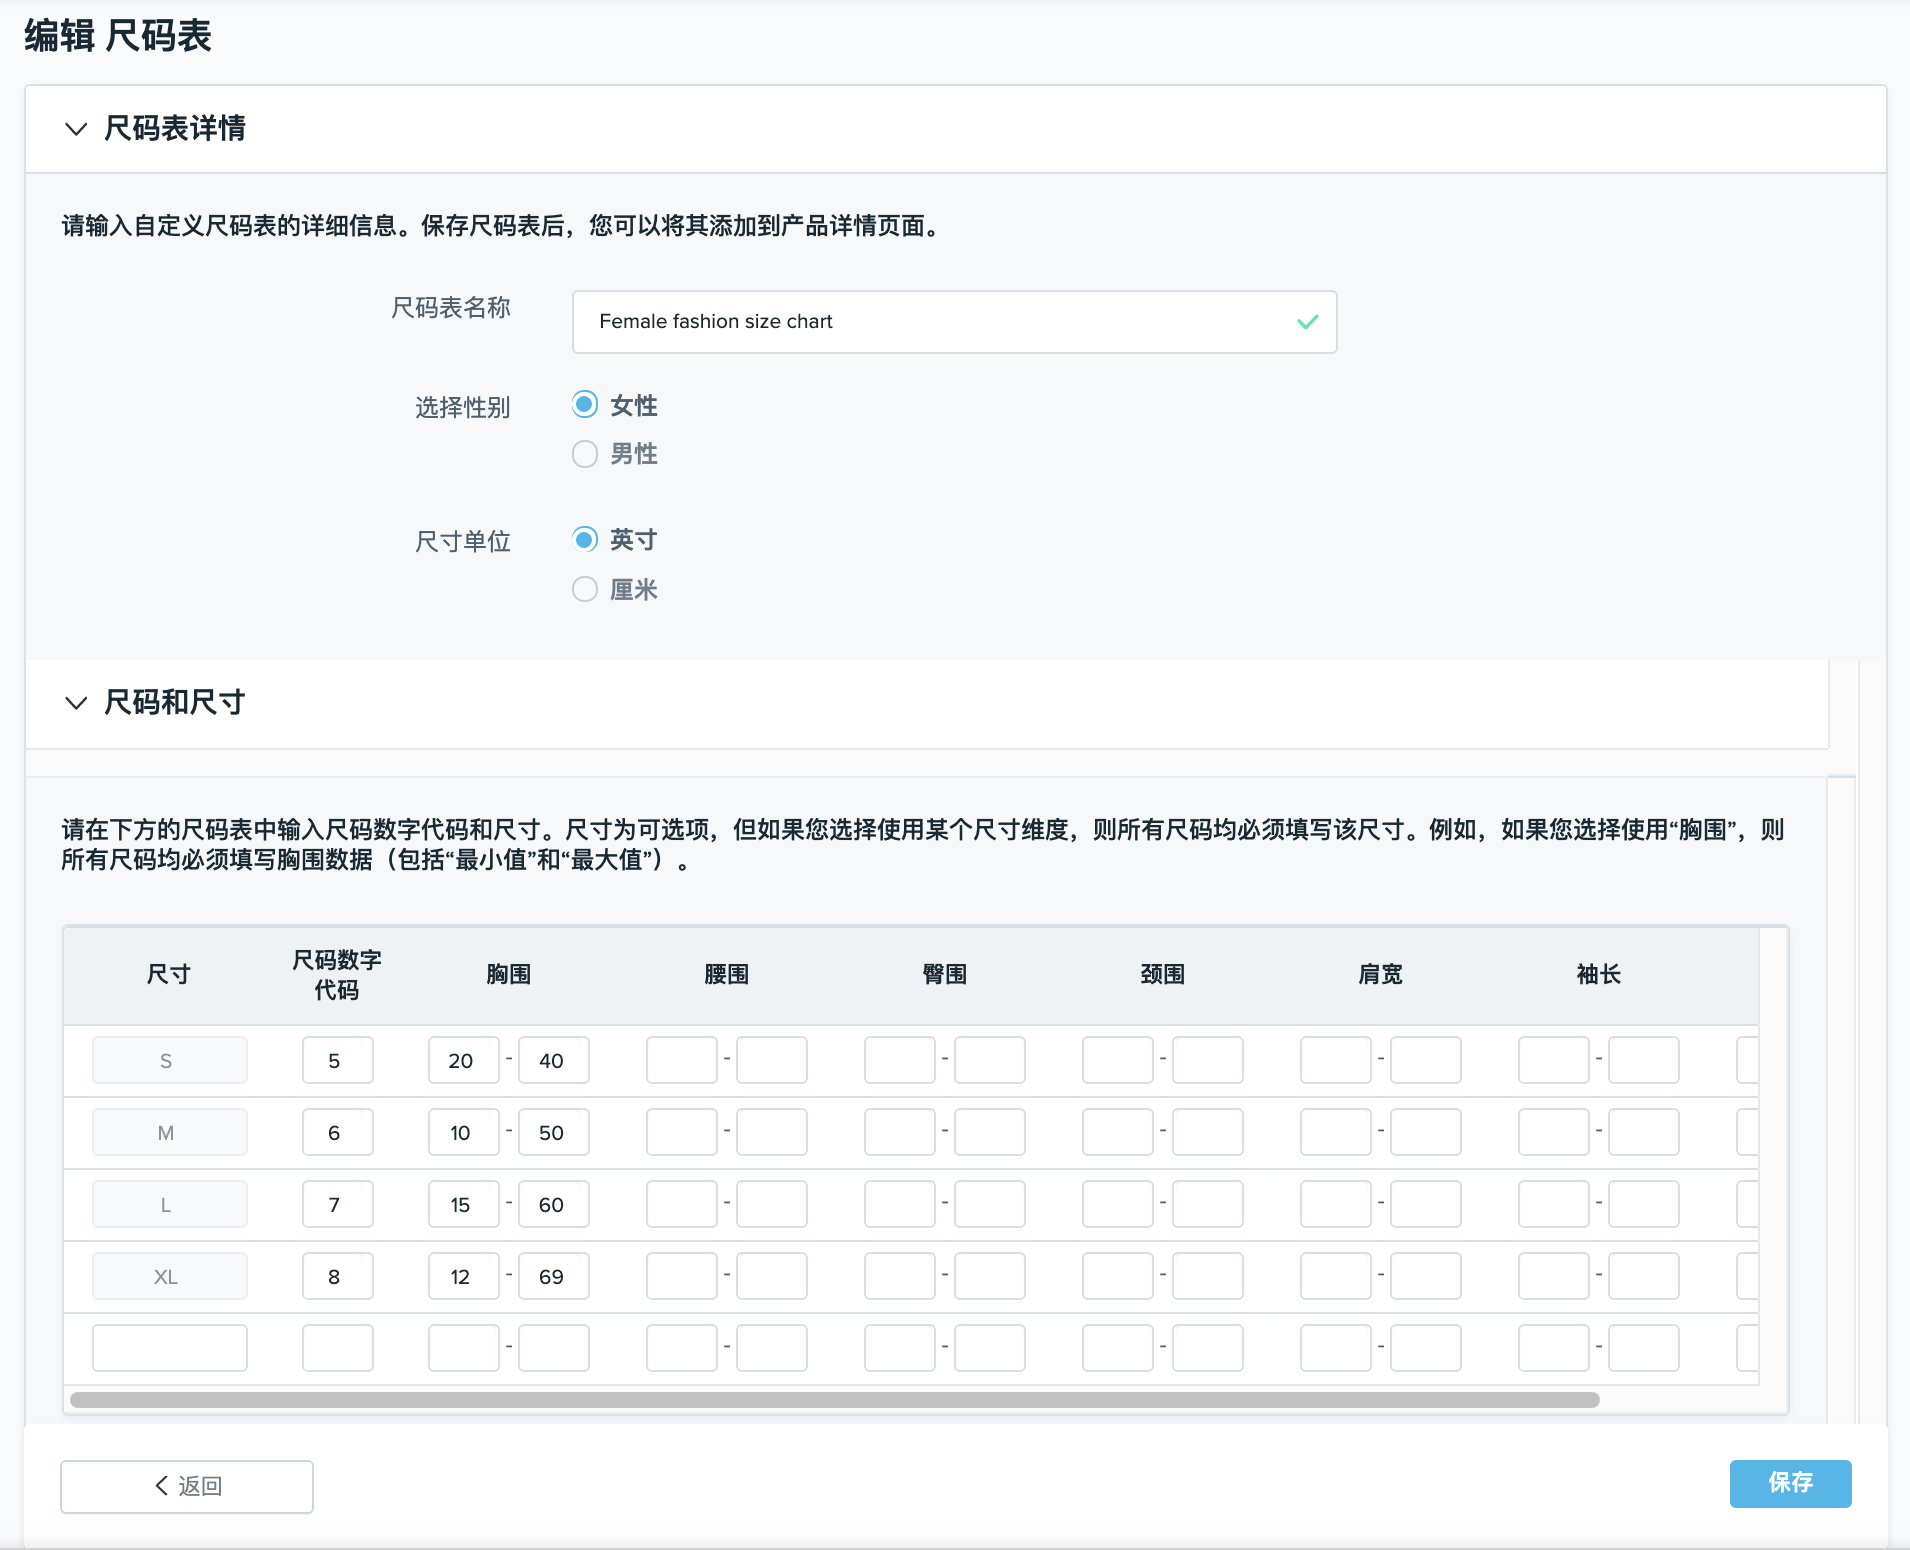Viewport: 1910px width, 1550px height.
Task: Click size code field showing 8 for XL
Action: 337,1275
